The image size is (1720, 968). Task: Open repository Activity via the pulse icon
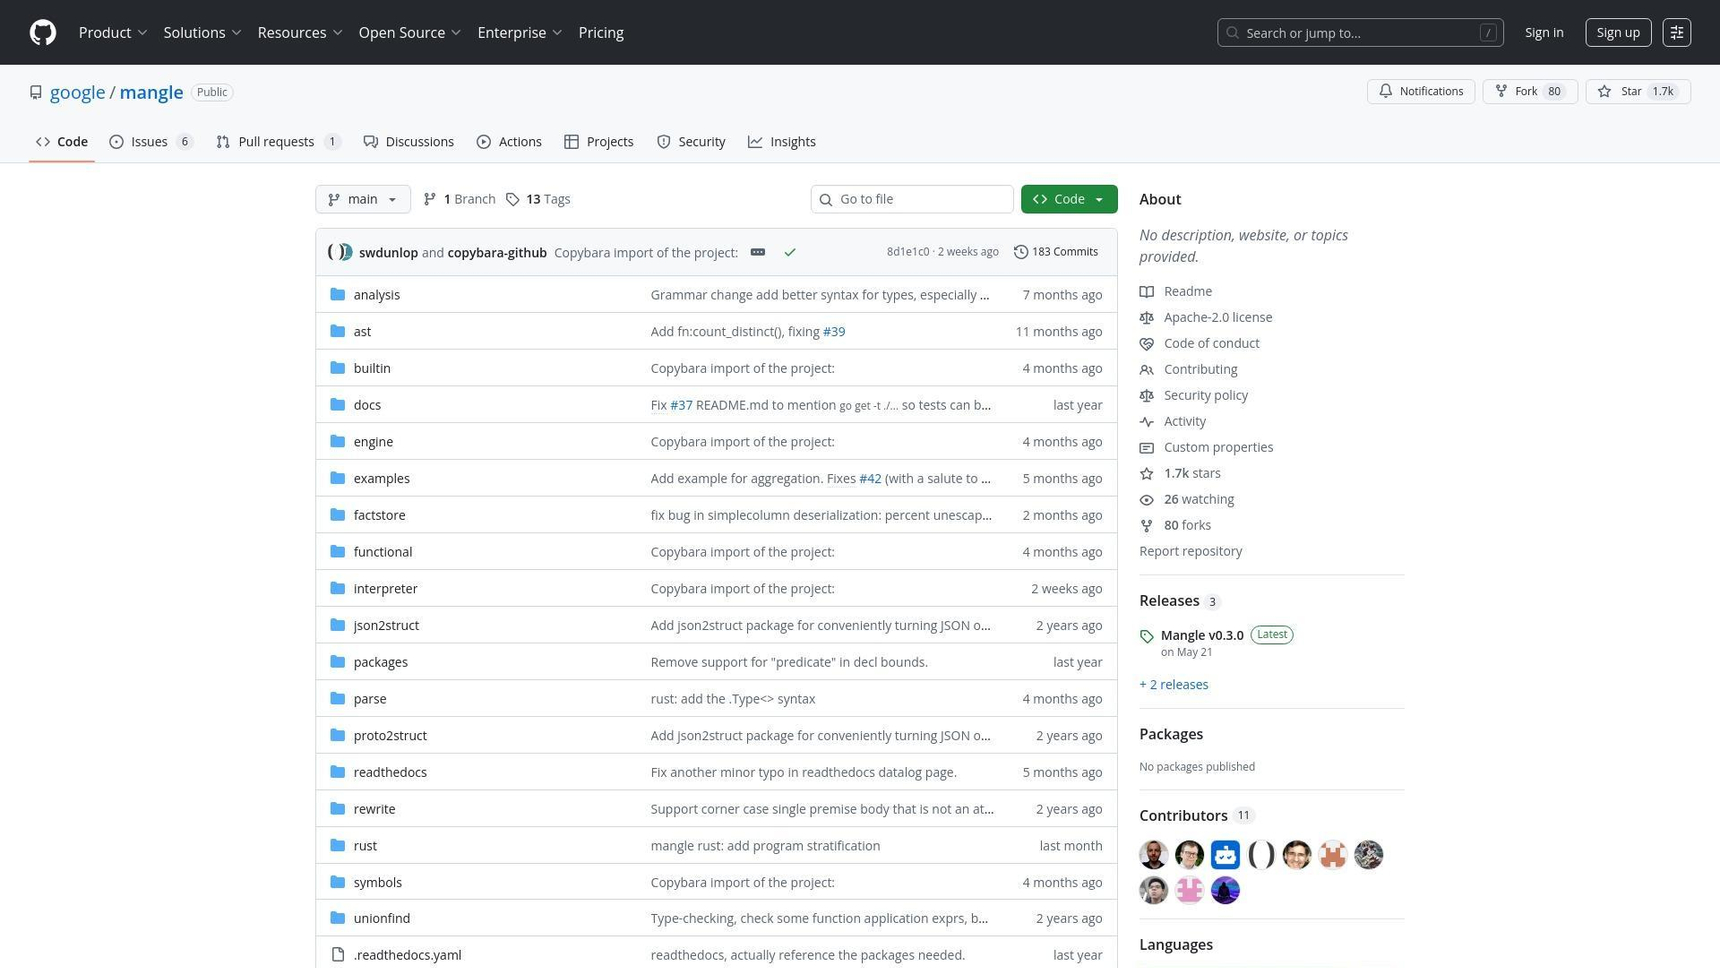(x=1146, y=421)
